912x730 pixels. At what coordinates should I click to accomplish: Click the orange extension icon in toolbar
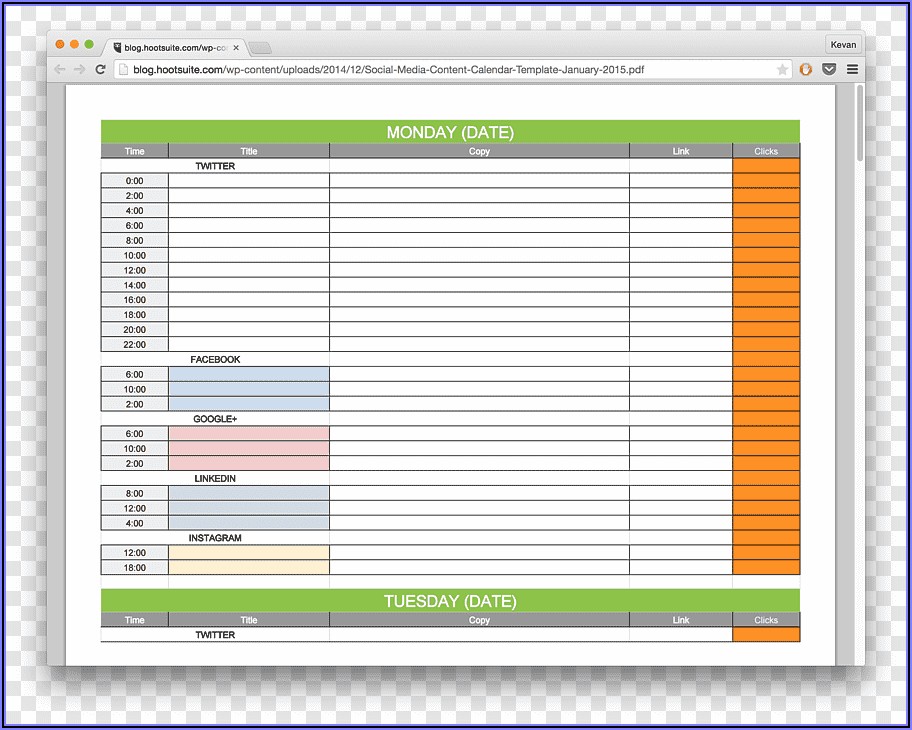click(x=807, y=70)
